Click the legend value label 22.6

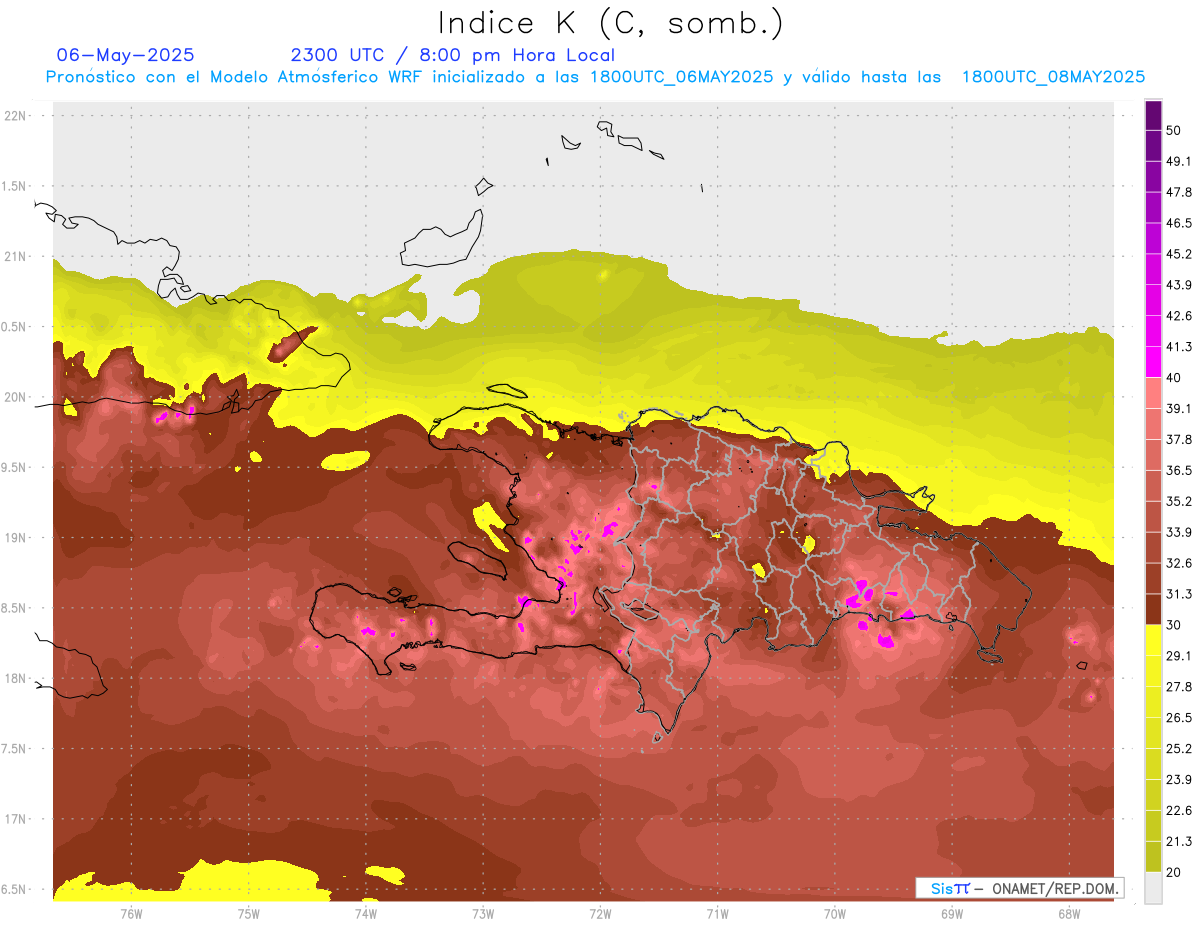tap(1179, 811)
